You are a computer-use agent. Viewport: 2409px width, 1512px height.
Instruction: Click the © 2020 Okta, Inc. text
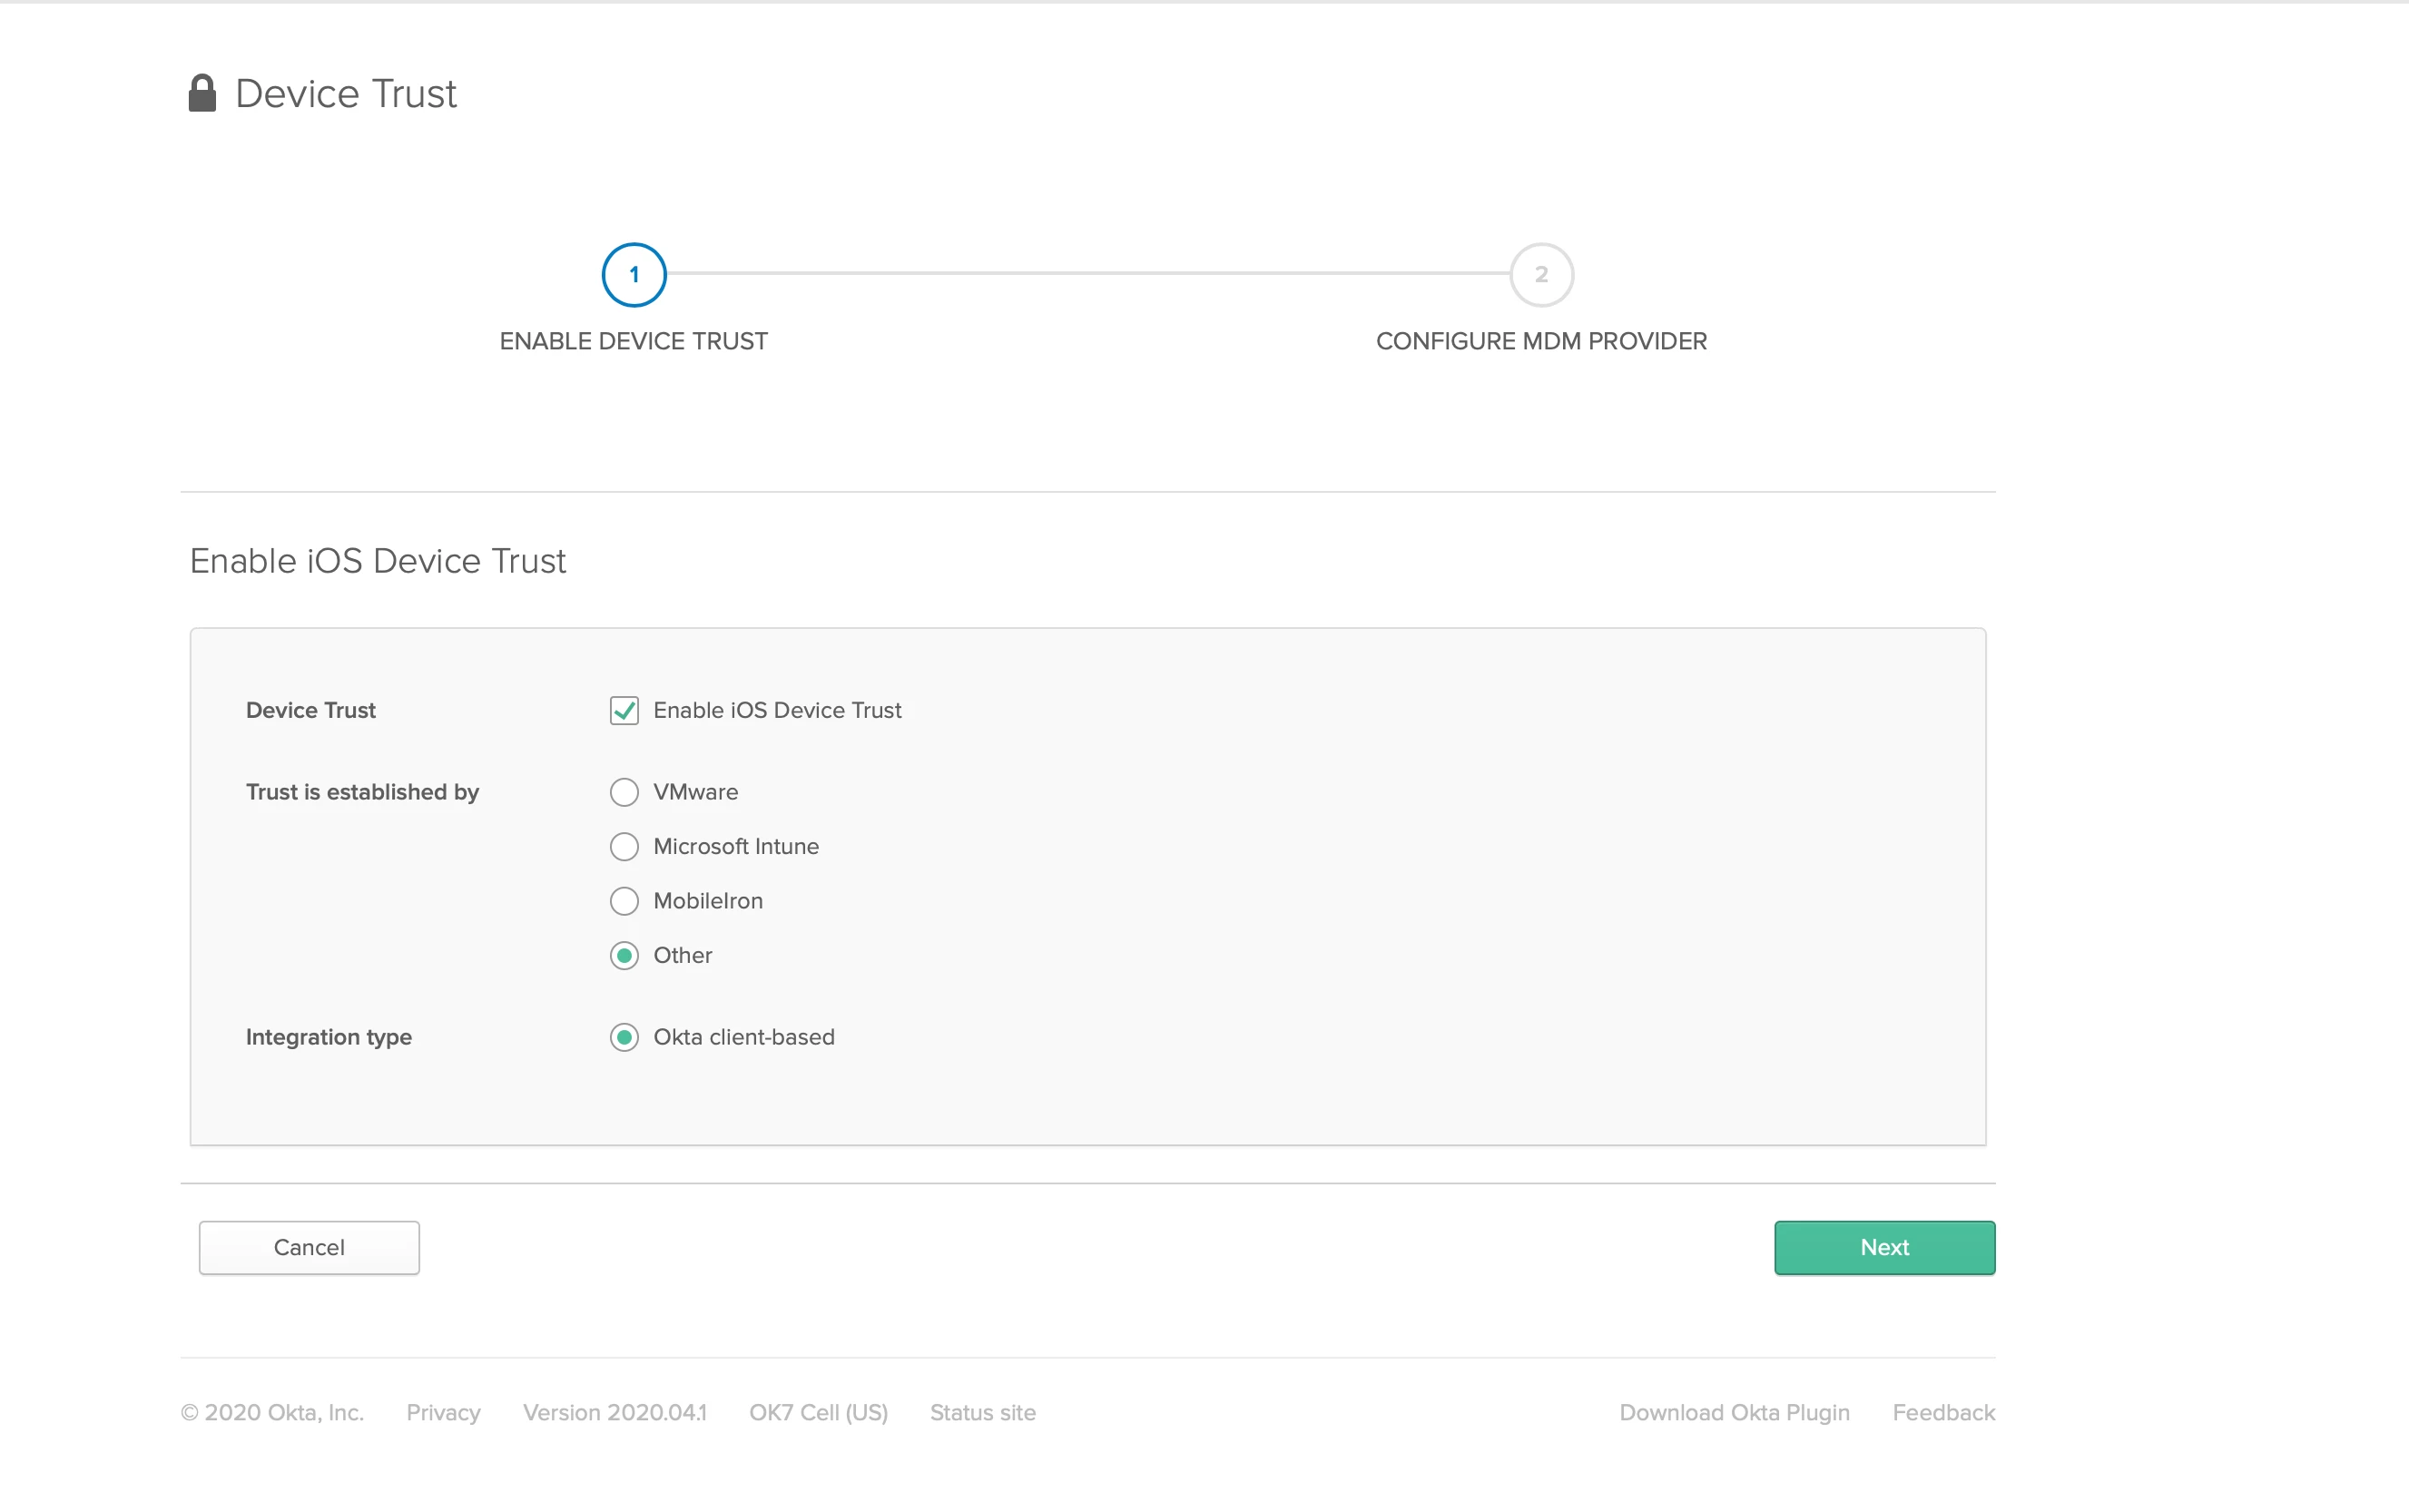point(272,1412)
